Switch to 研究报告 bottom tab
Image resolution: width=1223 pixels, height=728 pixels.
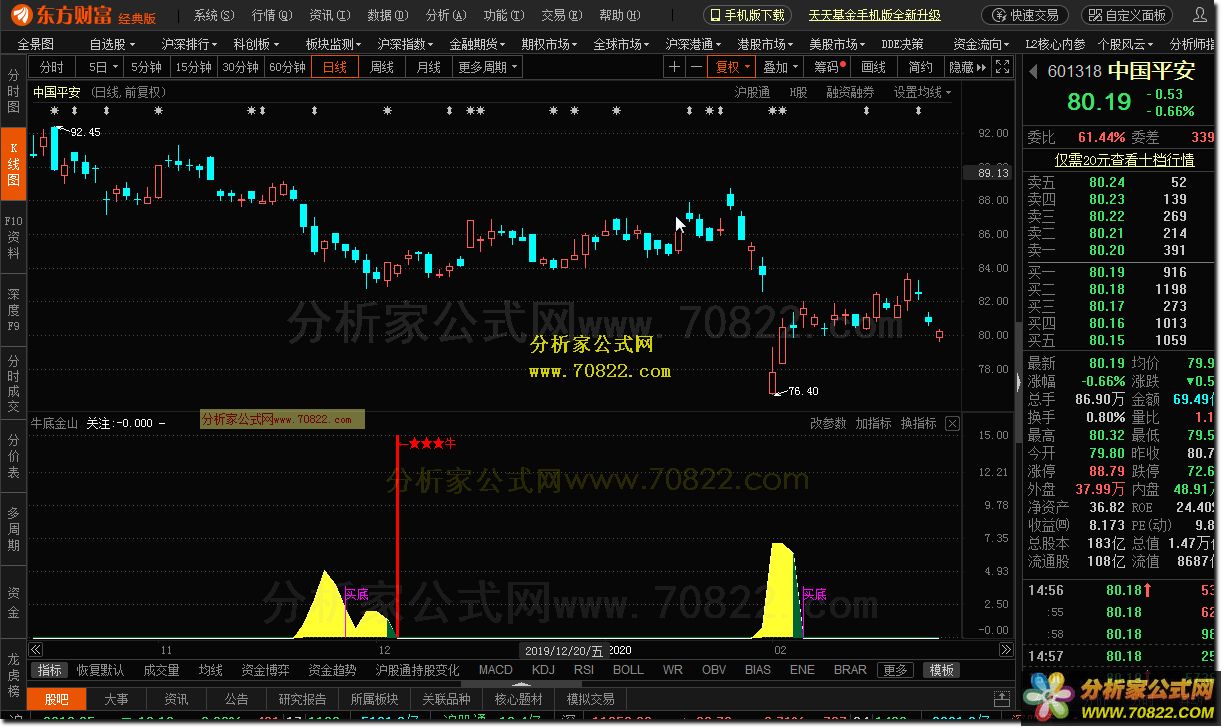coord(302,699)
